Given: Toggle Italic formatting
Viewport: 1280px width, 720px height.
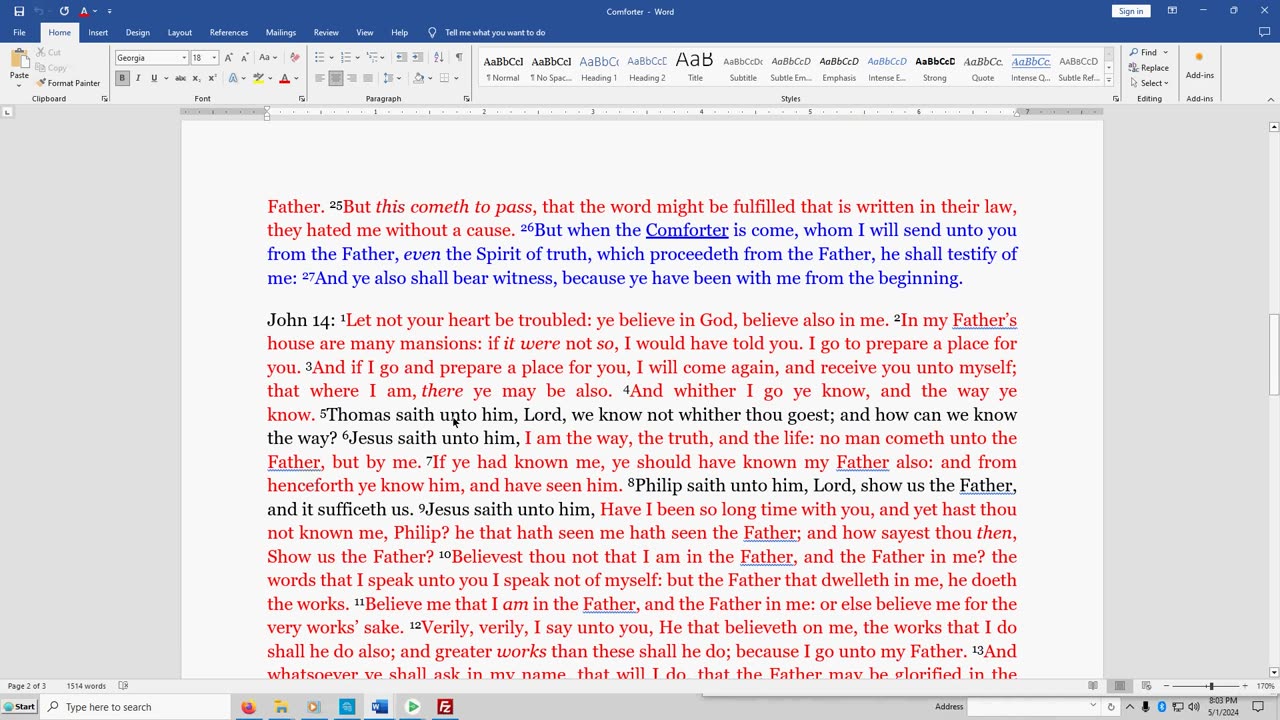Looking at the screenshot, I should coord(138,78).
